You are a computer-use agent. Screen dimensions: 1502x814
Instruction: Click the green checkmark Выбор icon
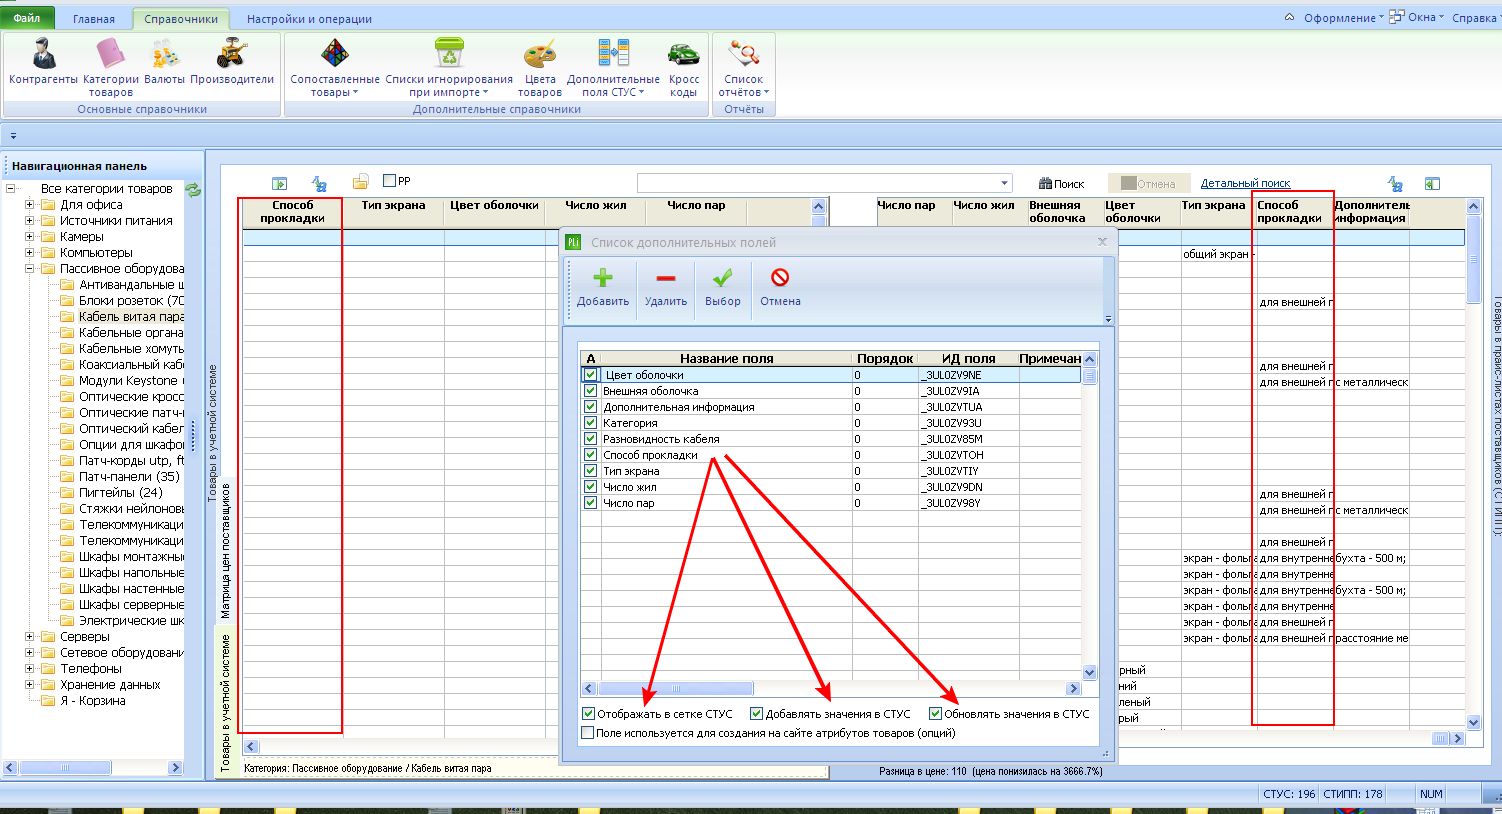[x=722, y=278]
